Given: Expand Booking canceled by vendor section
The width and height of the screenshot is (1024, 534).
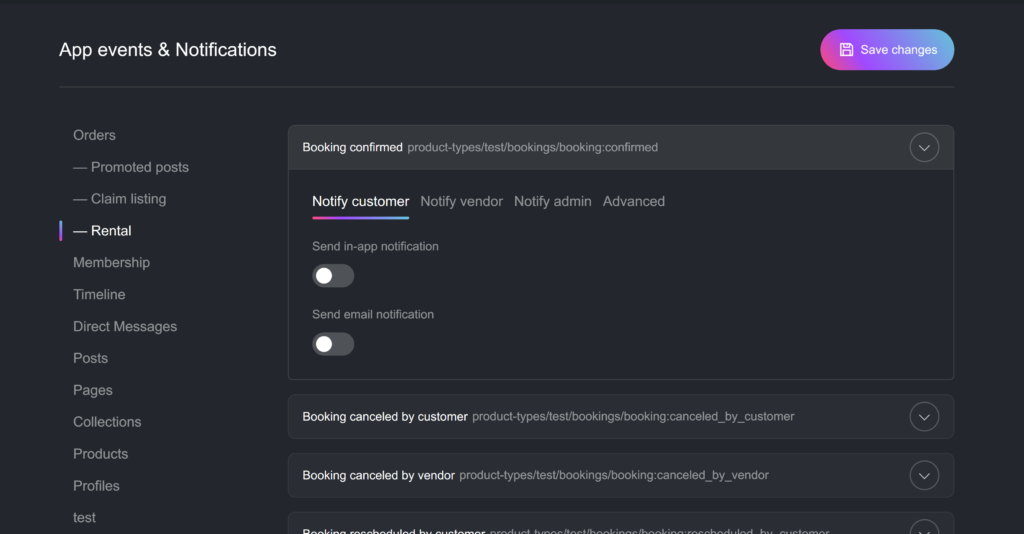Looking at the screenshot, I should tap(924, 476).
